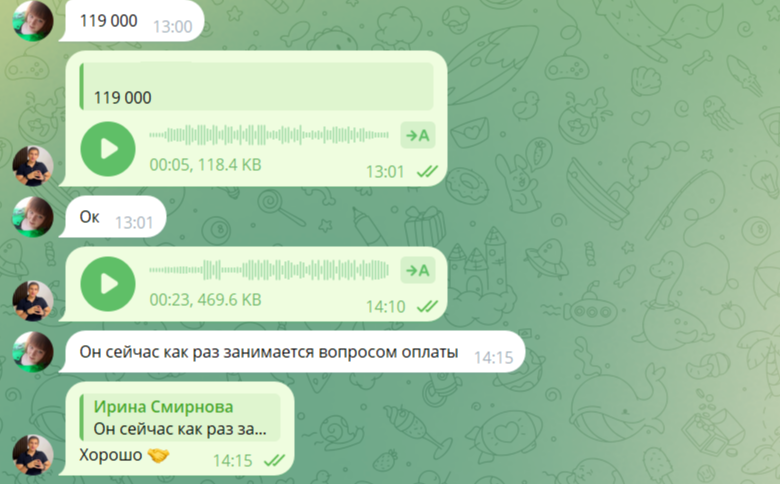The height and width of the screenshot is (484, 780).
Task: Open avatar beside the "Хорошо" reply
Action: click(x=33, y=455)
